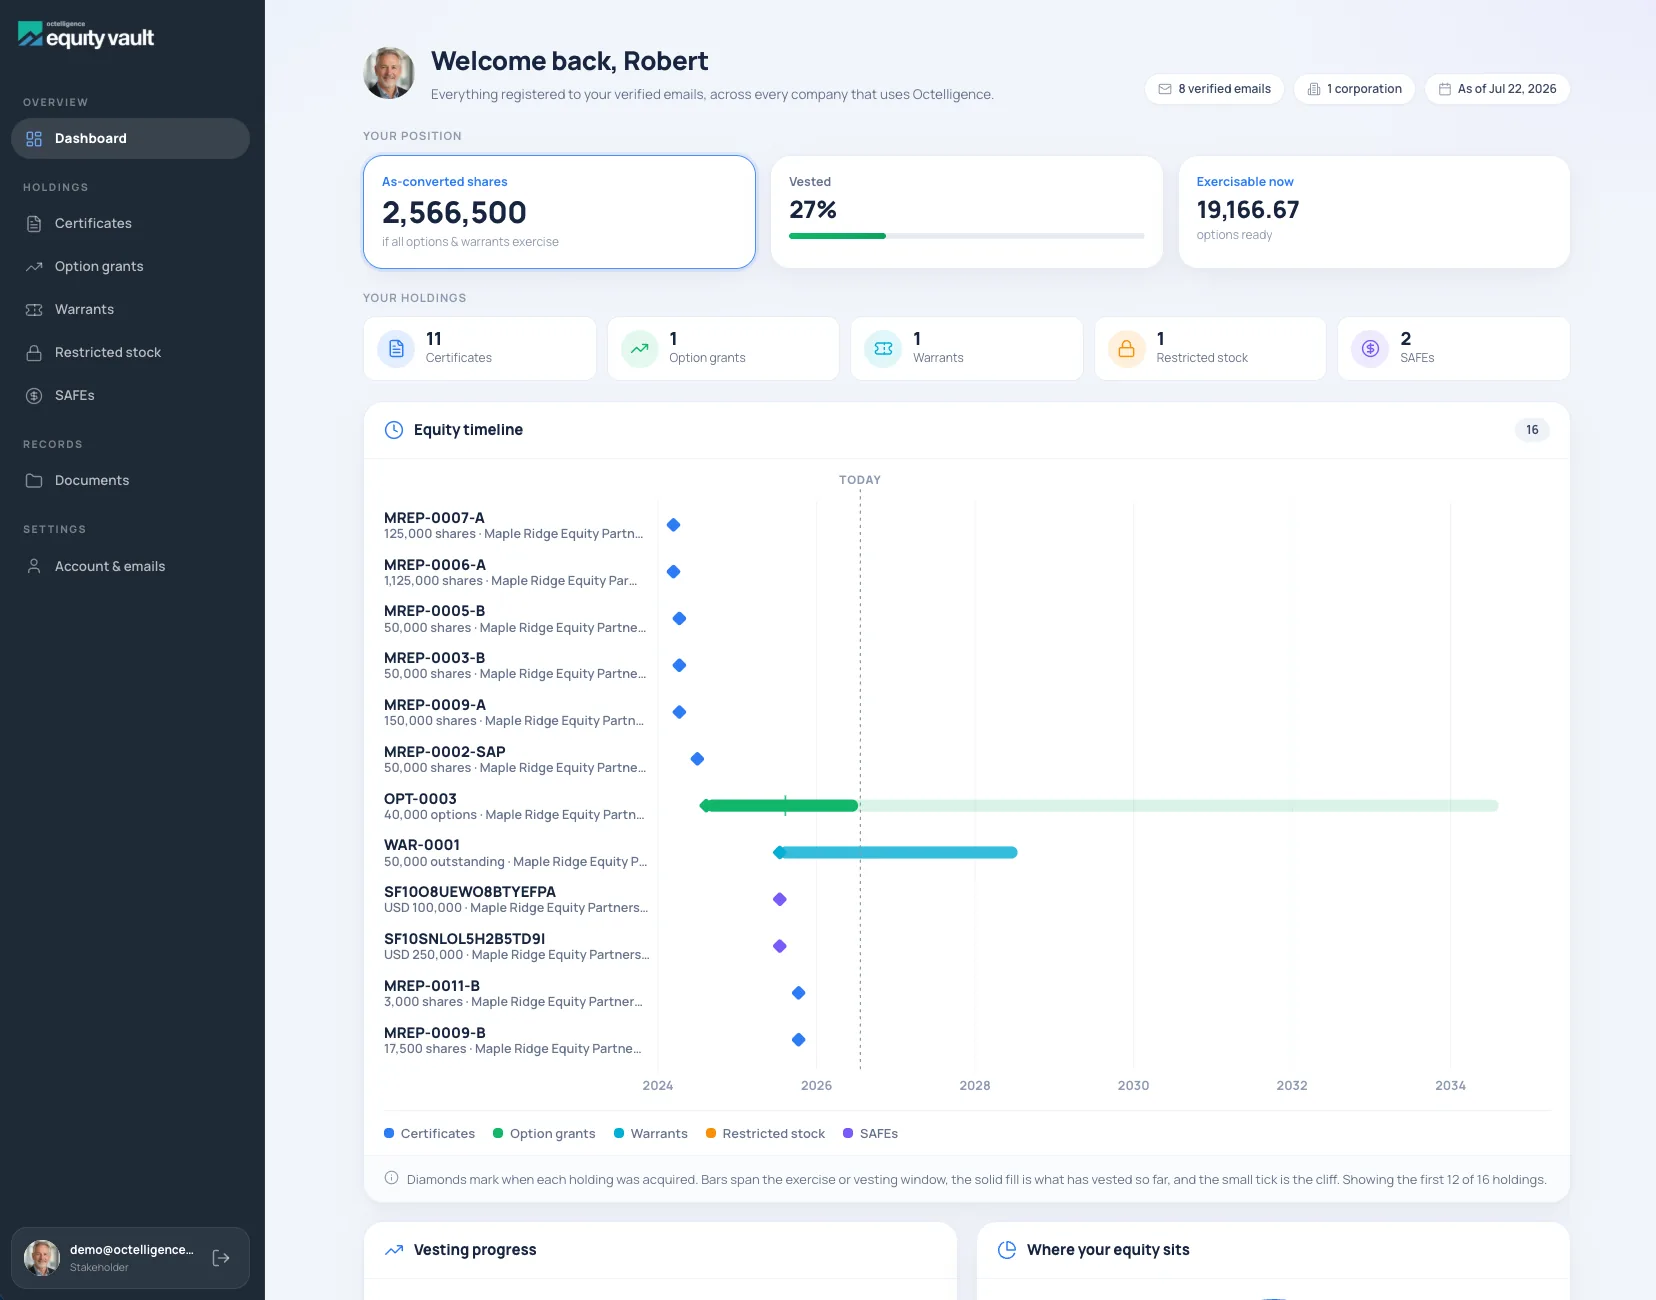
Task: Go to Option grants in sidebar
Action: (x=130, y=266)
